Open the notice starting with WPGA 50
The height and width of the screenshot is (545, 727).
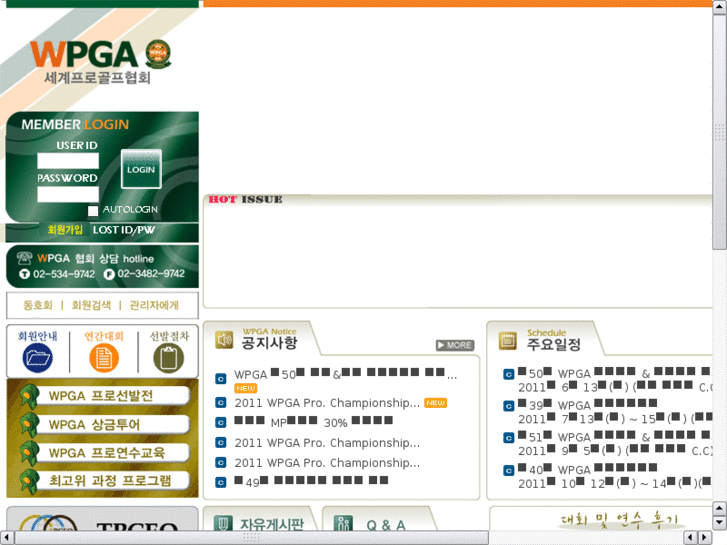(x=345, y=374)
